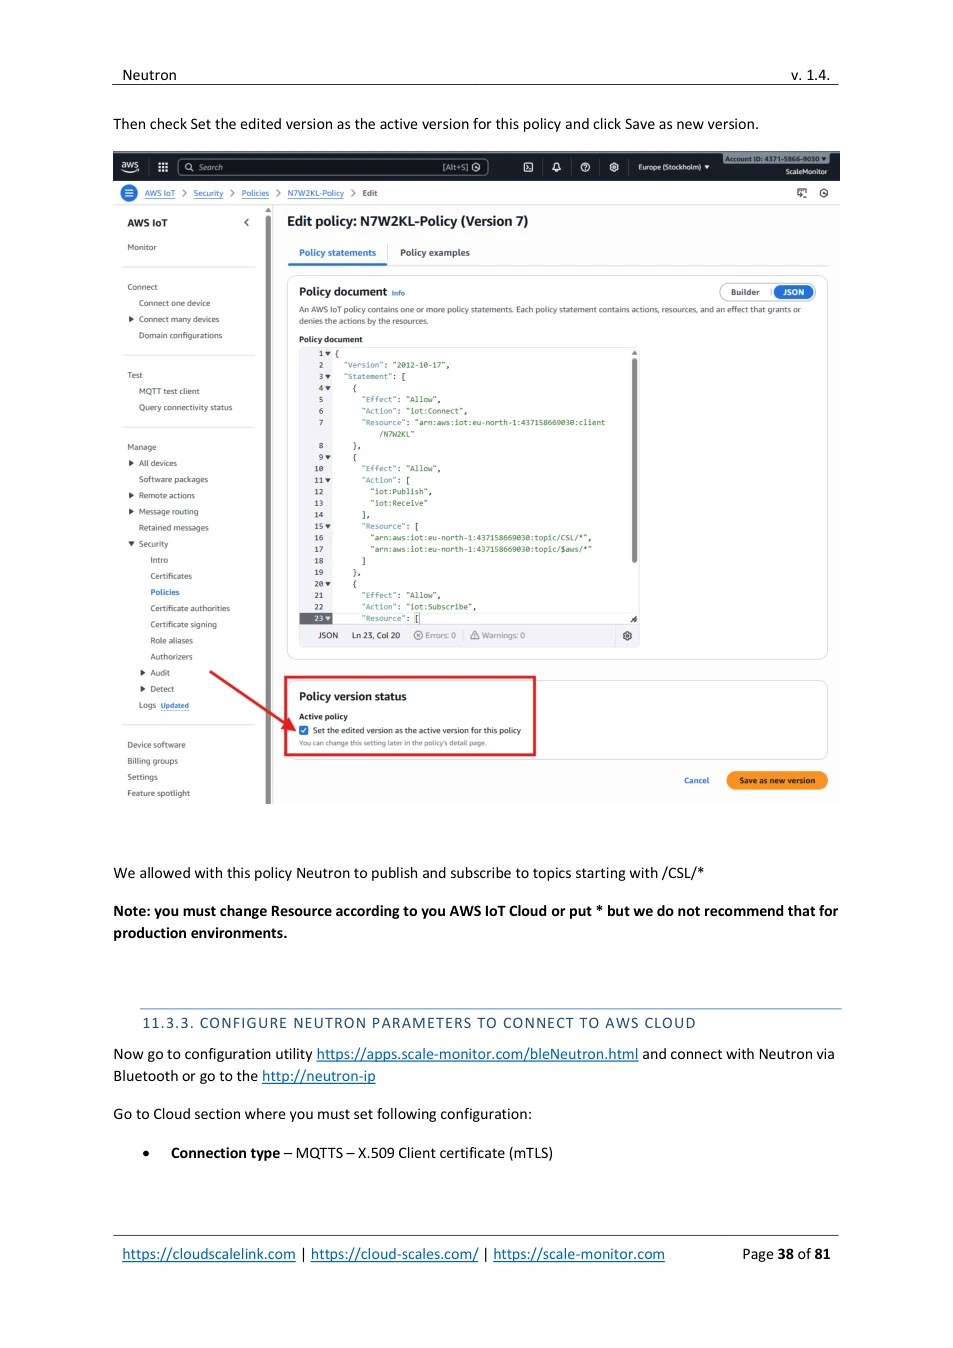Open the bleNeutron.html configuration utility link

[x=477, y=1054]
